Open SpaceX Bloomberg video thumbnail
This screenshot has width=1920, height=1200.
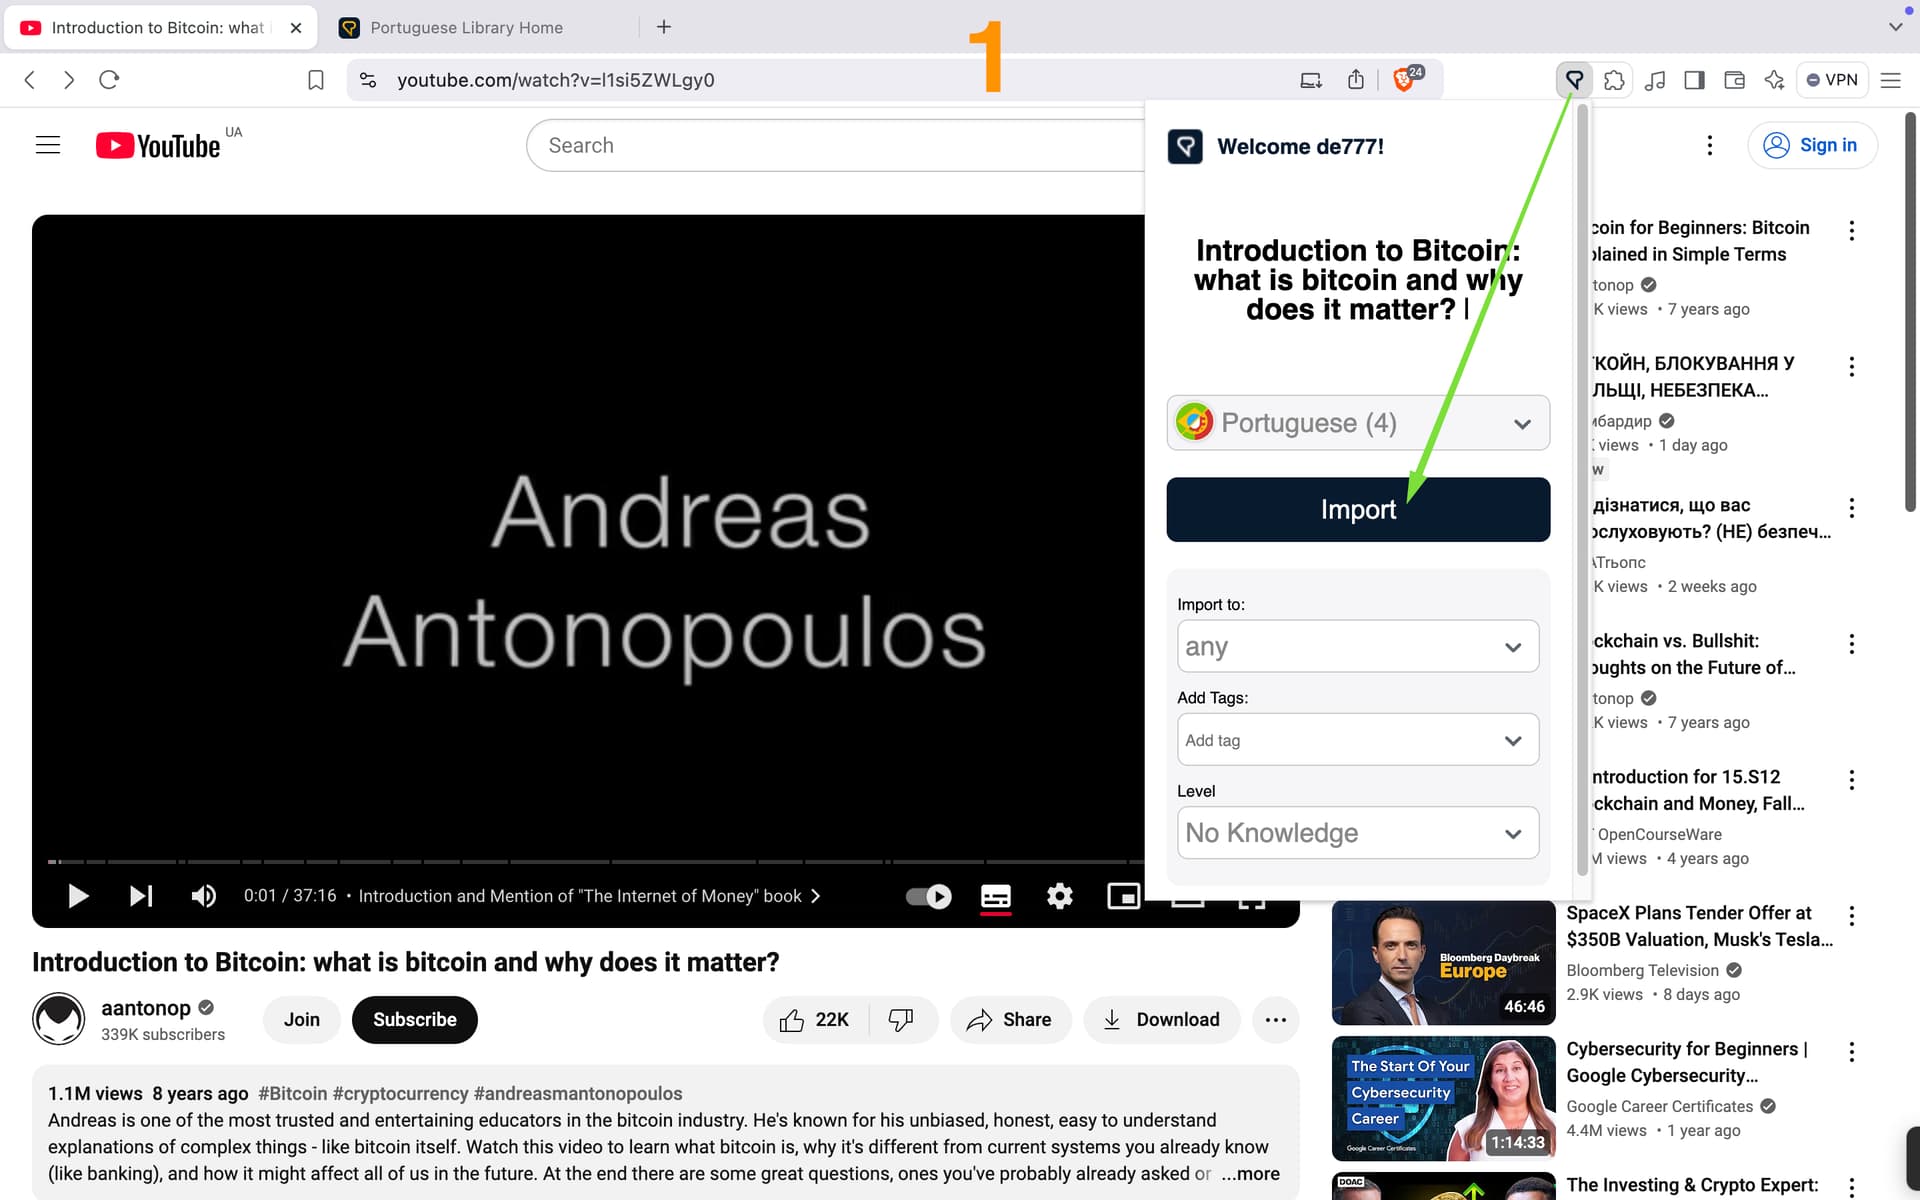[x=1443, y=962]
